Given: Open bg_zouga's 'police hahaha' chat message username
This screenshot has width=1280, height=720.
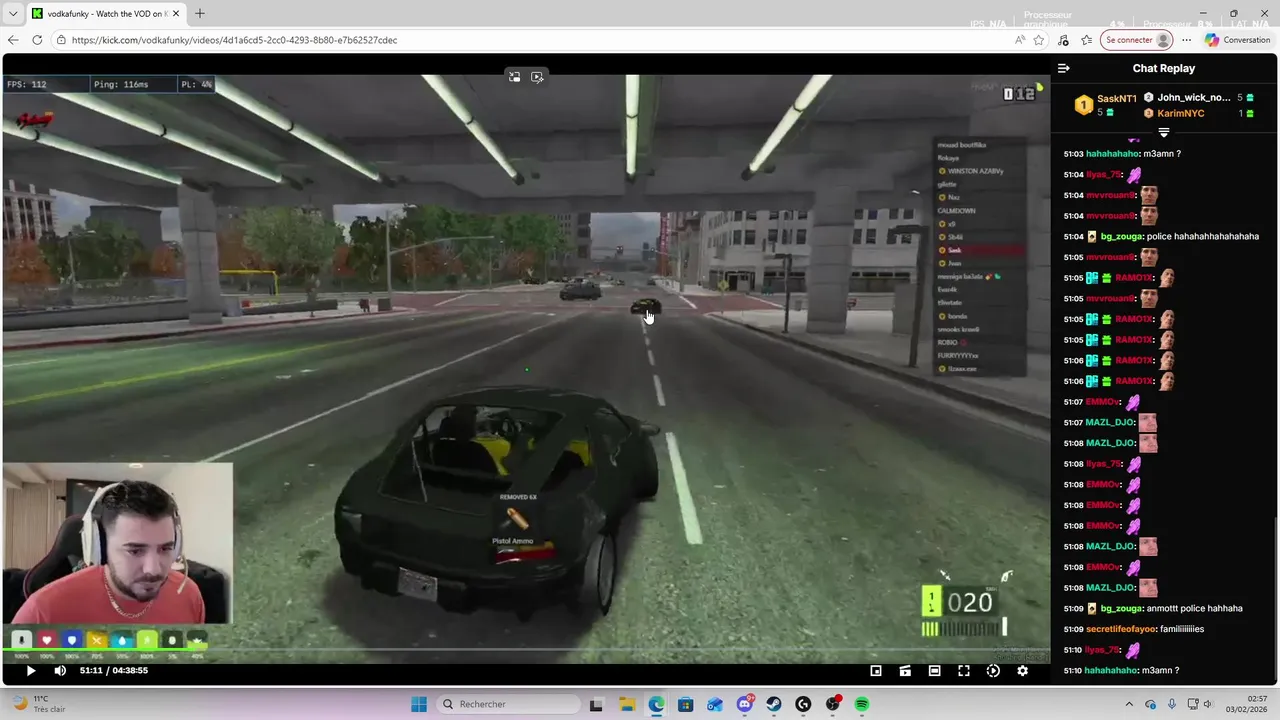Looking at the screenshot, I should point(1121,237).
